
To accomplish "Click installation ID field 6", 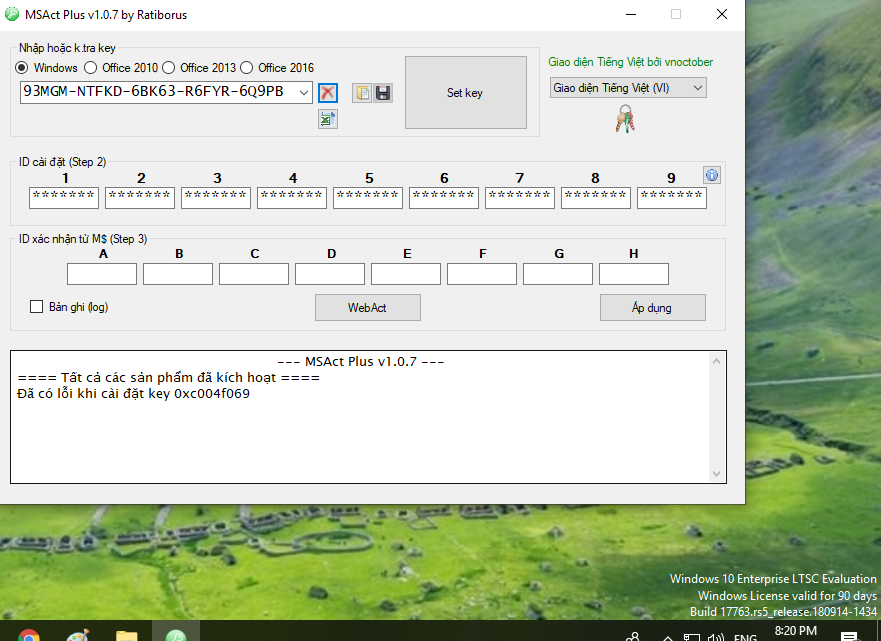I will [444, 198].
